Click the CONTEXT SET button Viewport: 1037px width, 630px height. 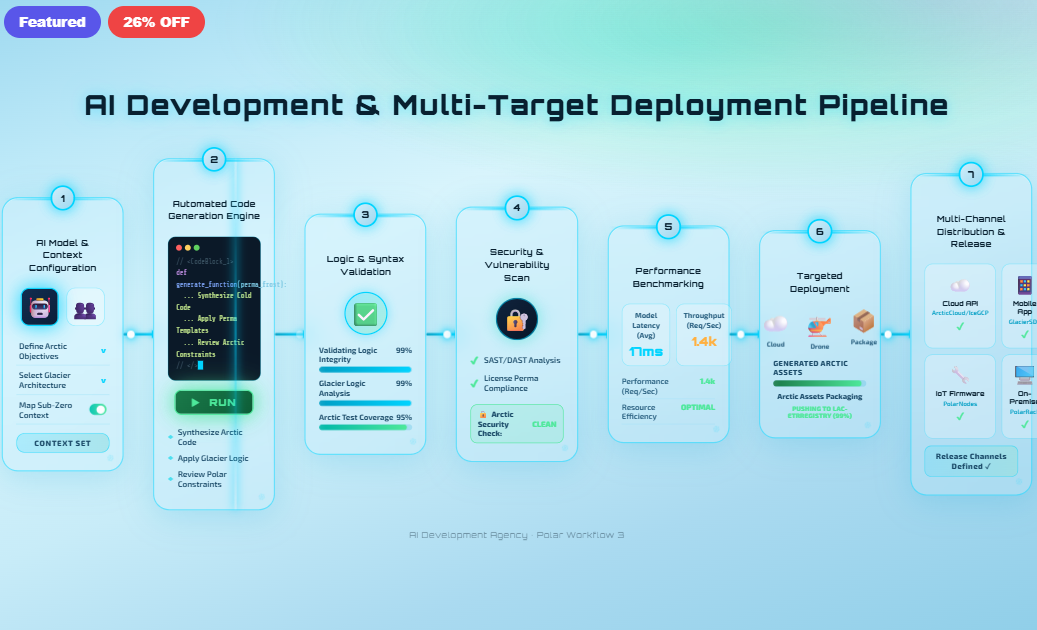63,442
